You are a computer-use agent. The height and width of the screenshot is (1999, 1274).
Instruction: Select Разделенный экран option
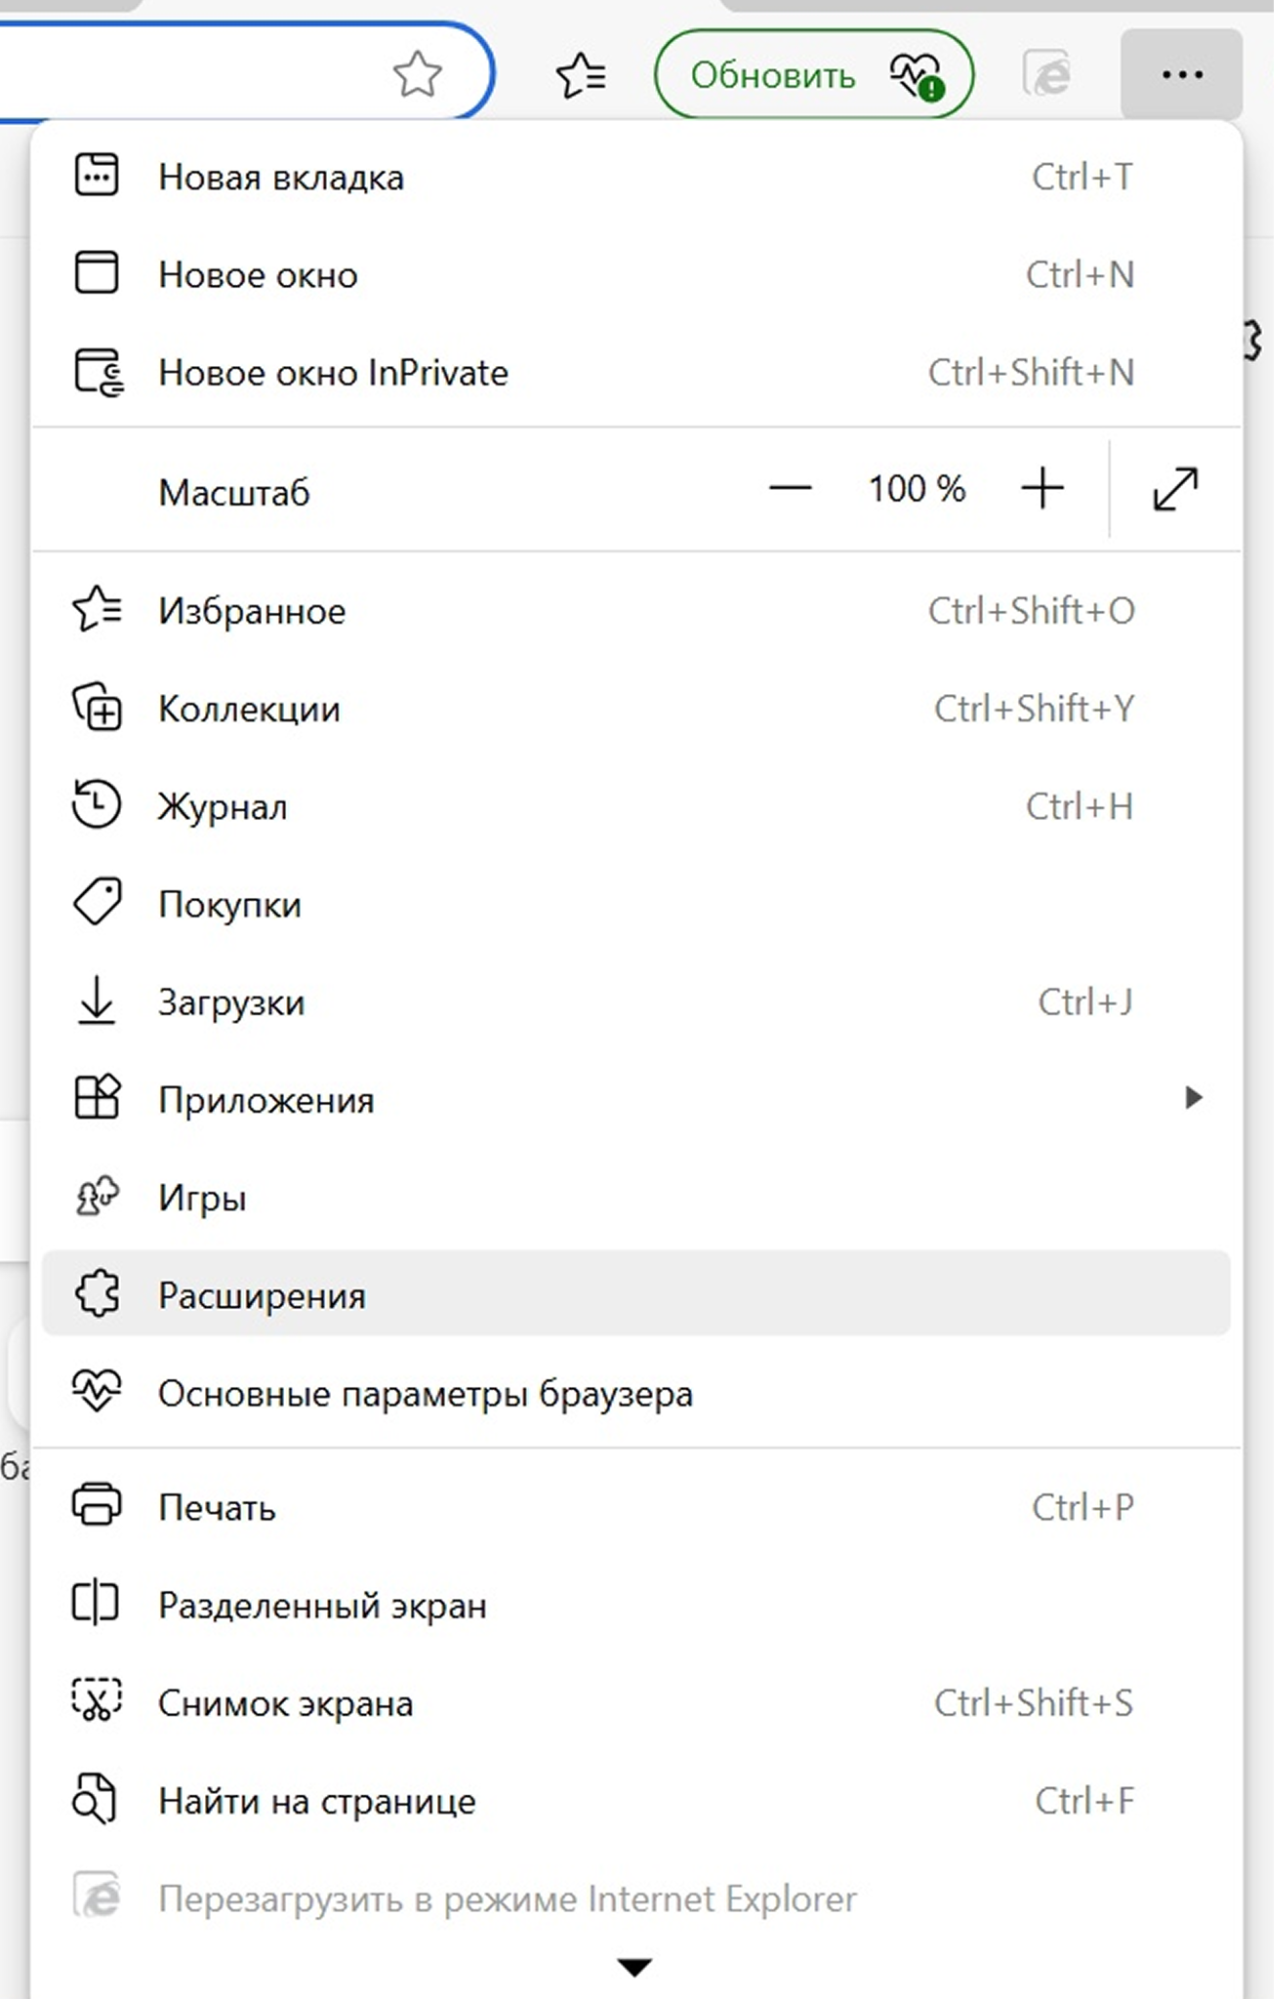pyautogui.click(x=322, y=1605)
